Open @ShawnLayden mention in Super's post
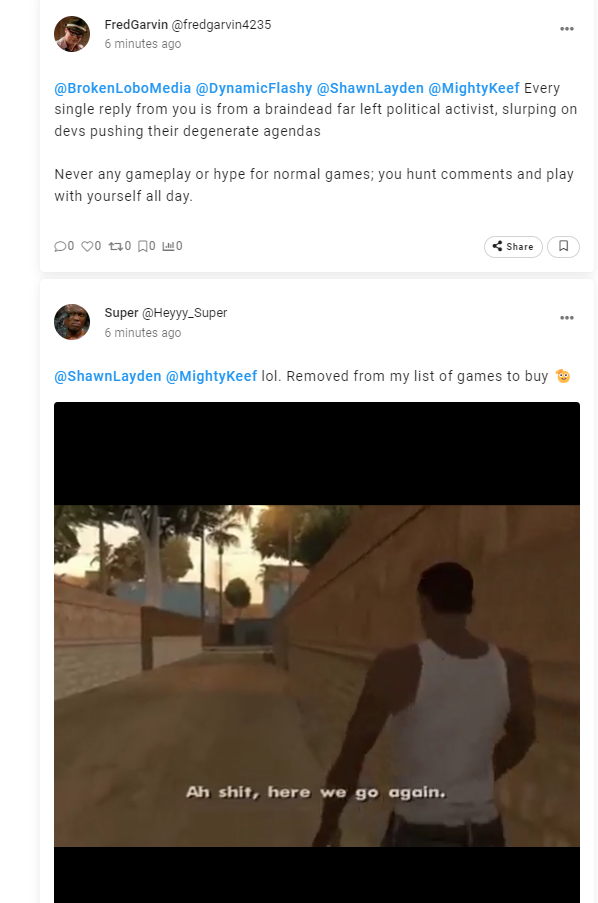 click(108, 376)
